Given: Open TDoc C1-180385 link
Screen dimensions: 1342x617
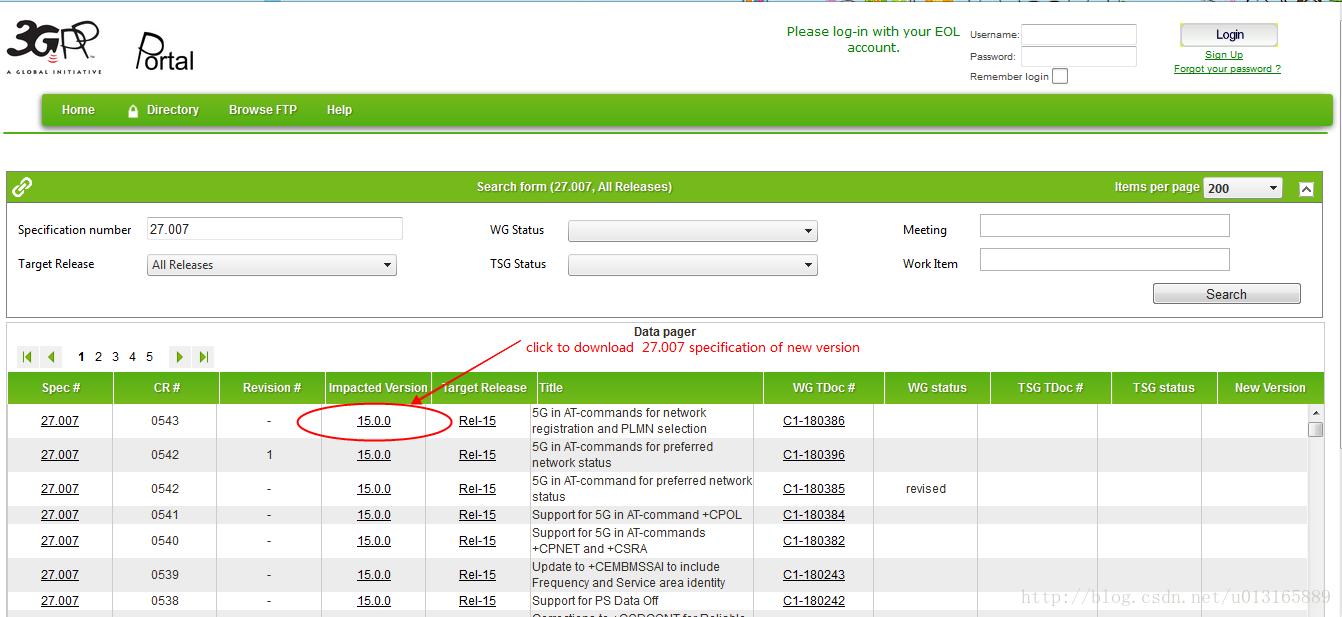Looking at the screenshot, I should coord(814,489).
